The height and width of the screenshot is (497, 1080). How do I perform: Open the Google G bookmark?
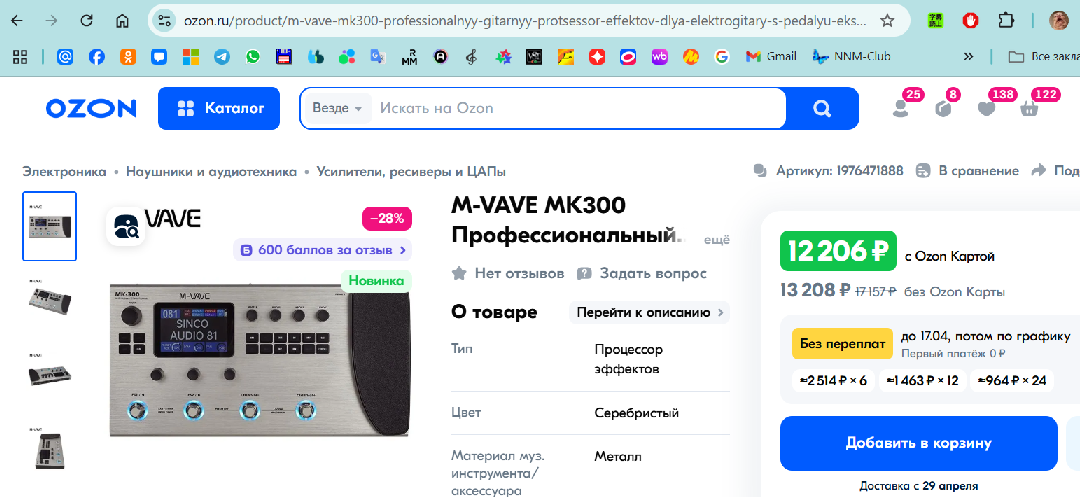coord(722,57)
